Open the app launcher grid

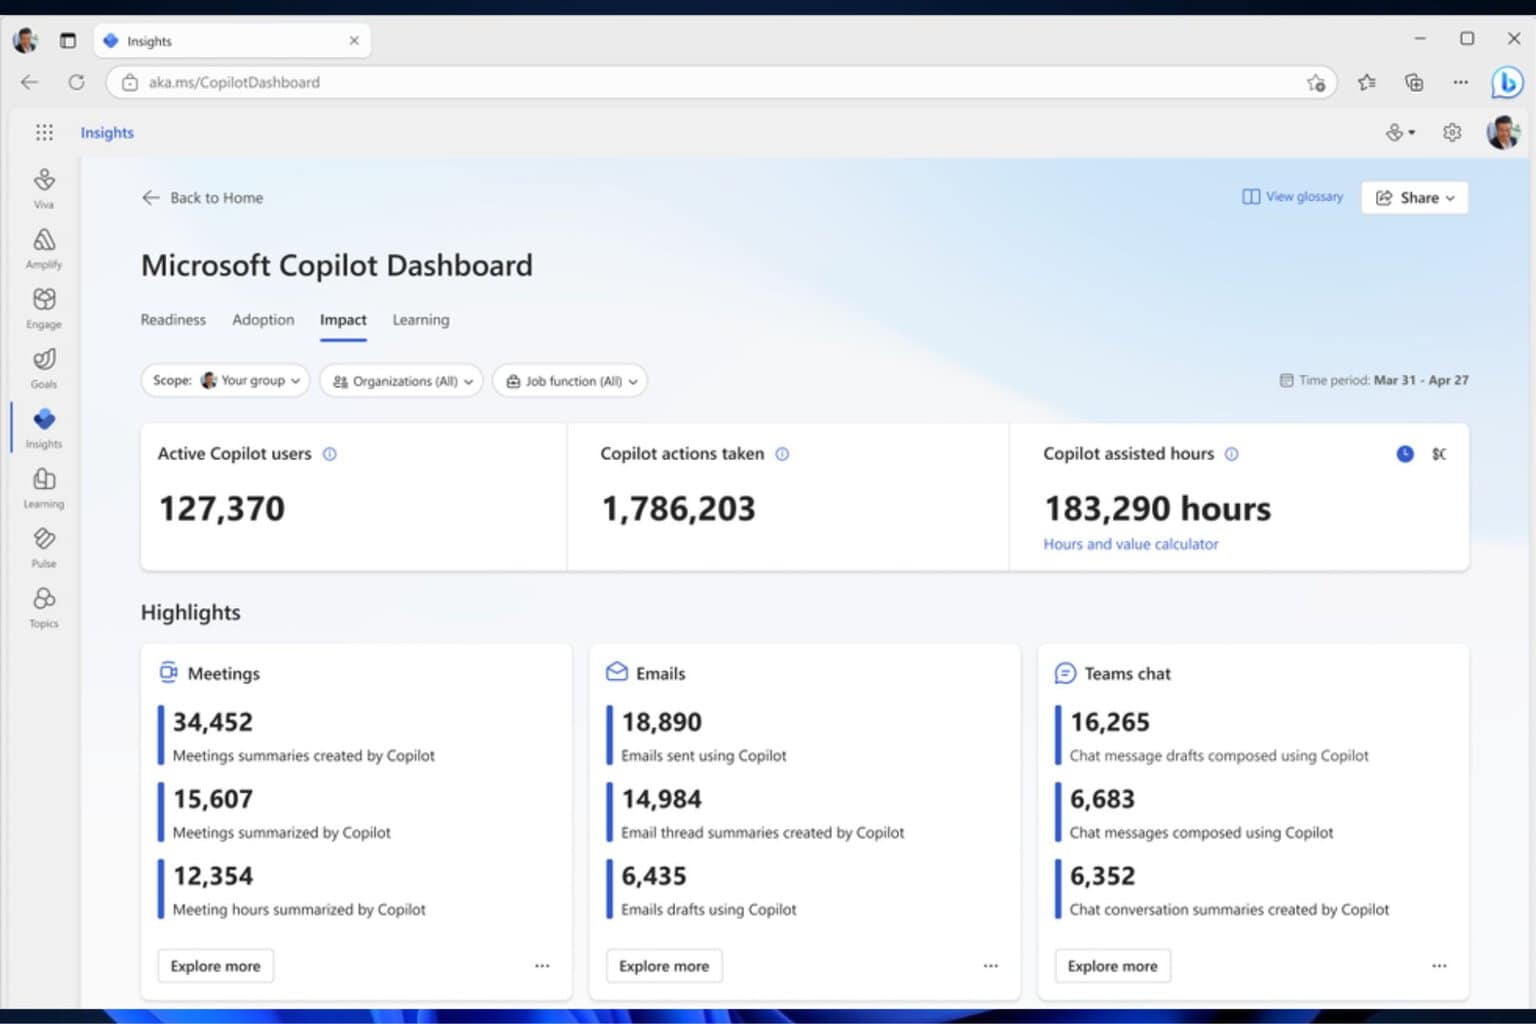pyautogui.click(x=44, y=132)
